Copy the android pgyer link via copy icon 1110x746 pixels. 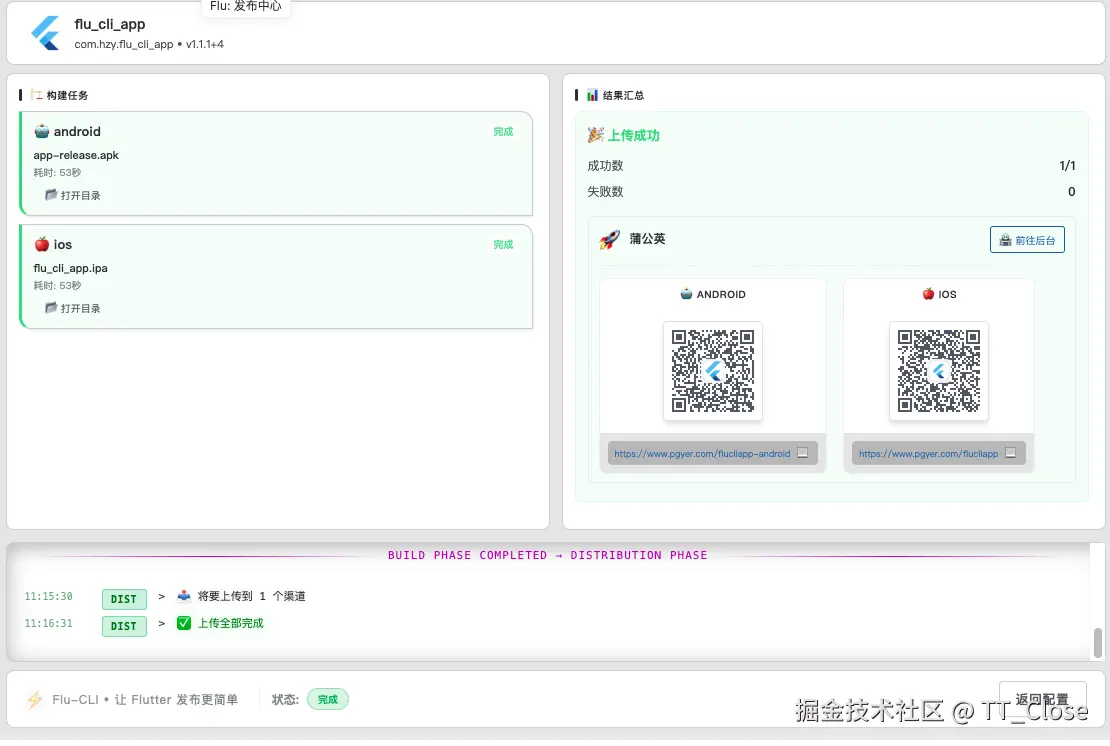[803, 453]
